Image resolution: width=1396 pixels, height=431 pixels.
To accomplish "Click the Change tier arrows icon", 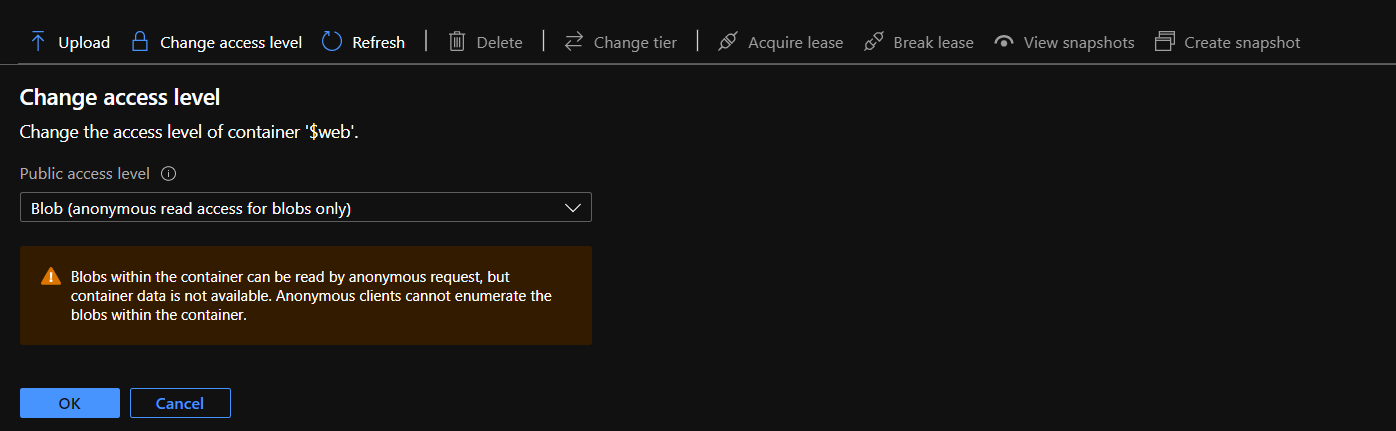I will tap(574, 42).
